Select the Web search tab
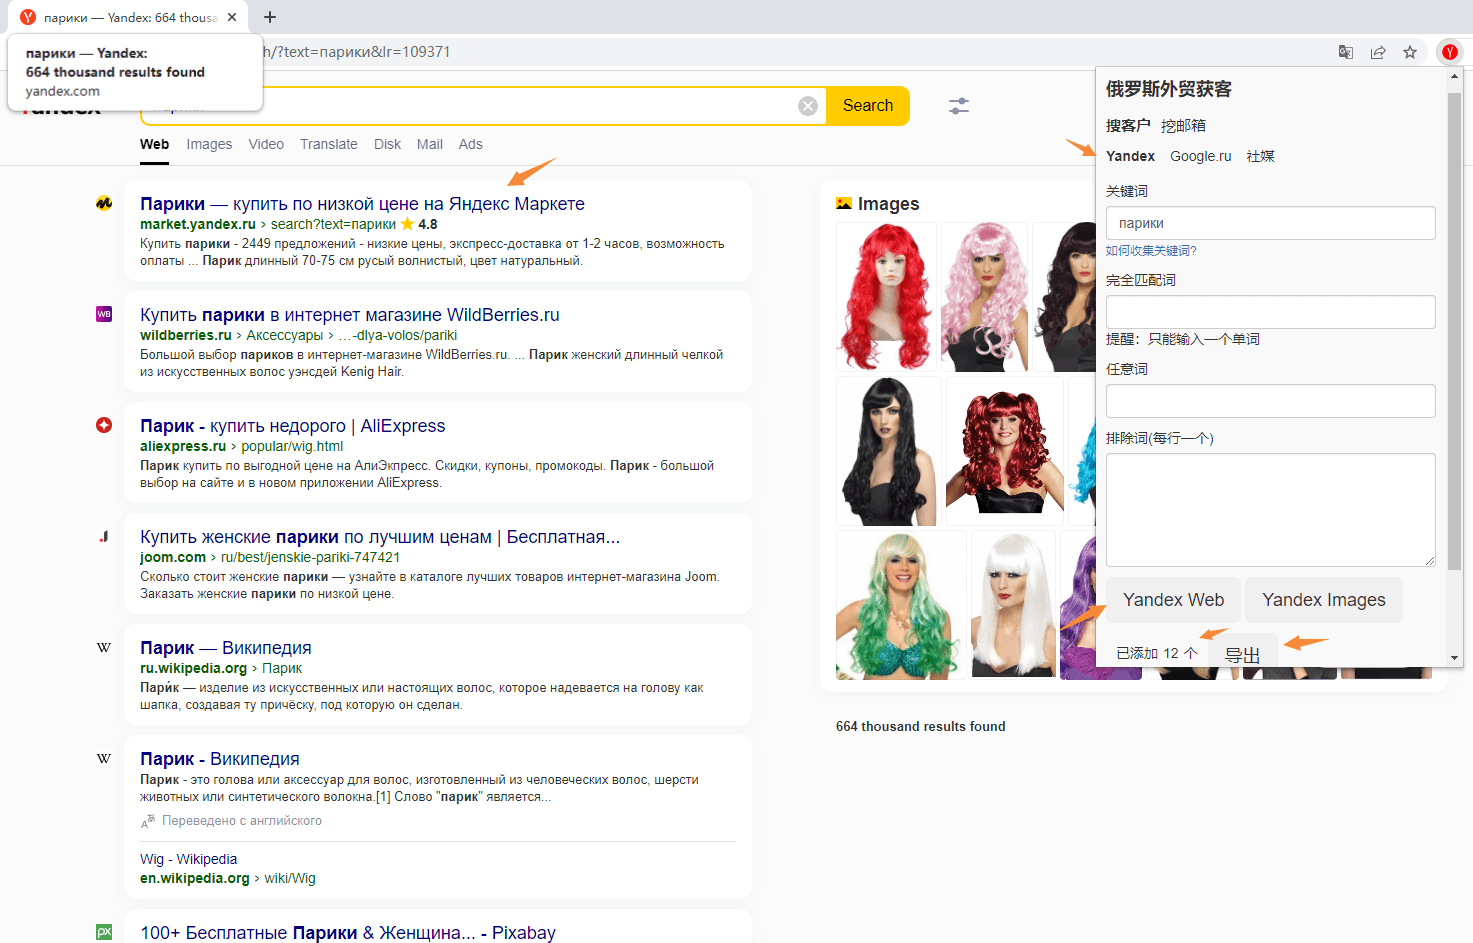 154,144
